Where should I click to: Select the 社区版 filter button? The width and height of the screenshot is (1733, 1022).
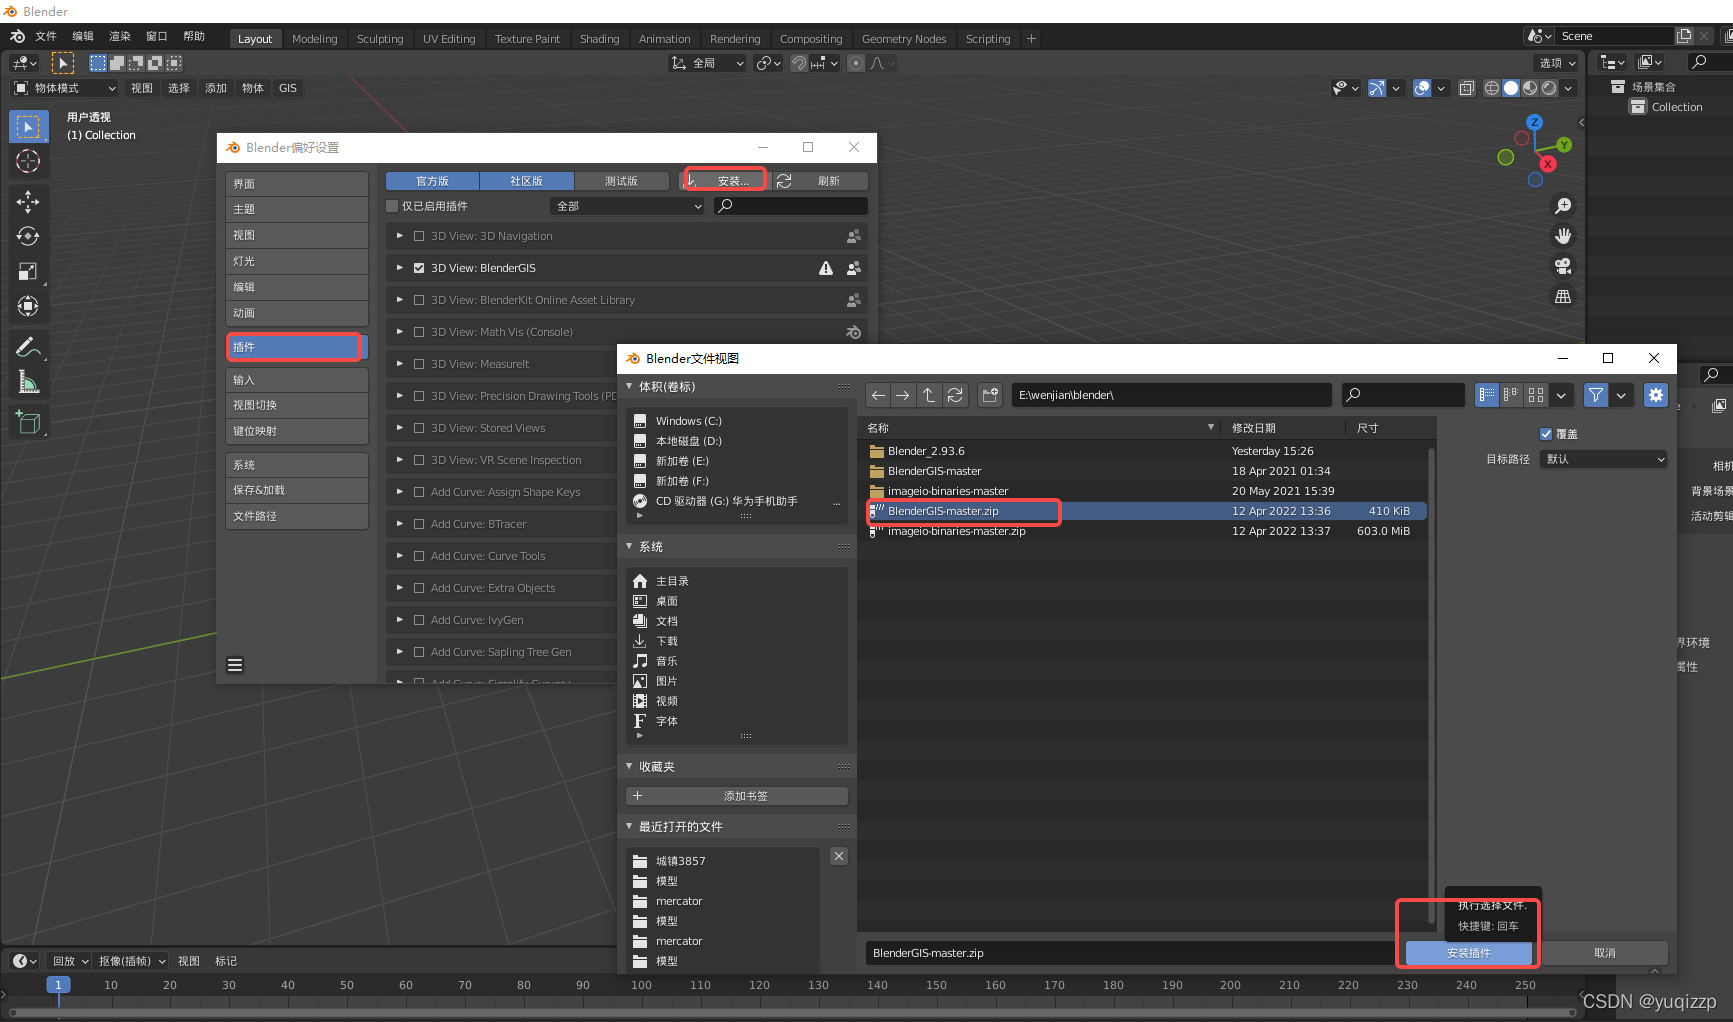tap(527, 181)
